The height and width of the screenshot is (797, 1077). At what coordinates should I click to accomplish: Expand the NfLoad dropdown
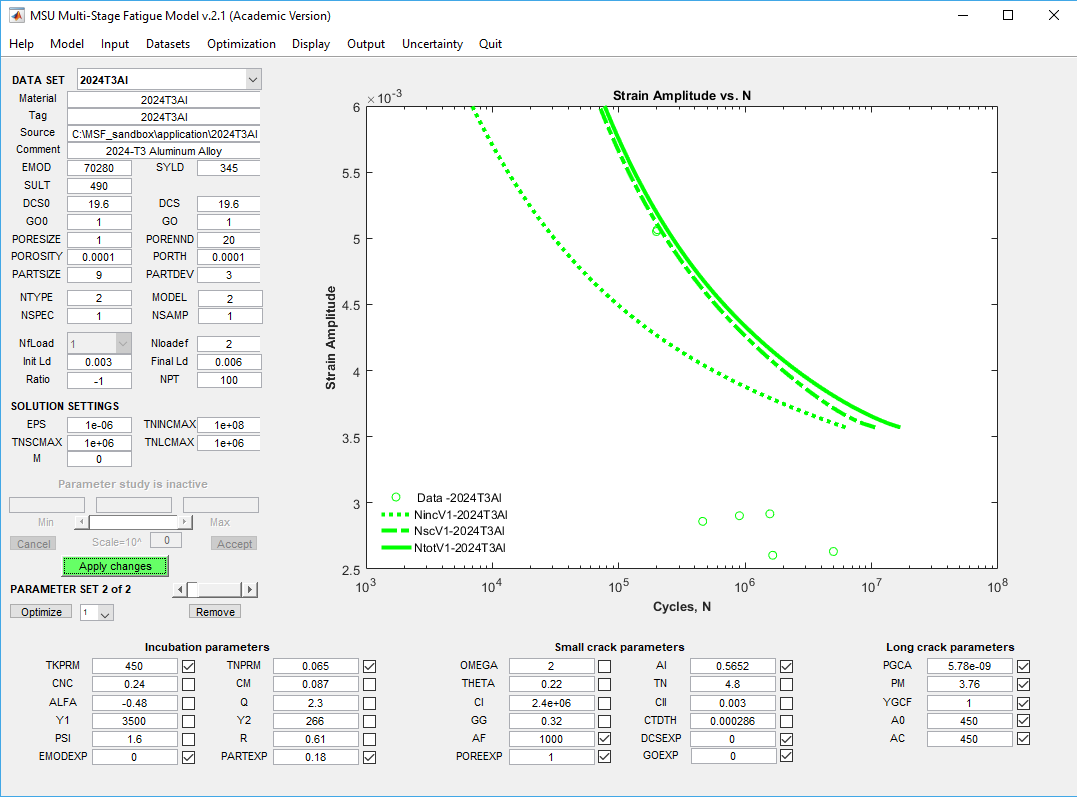tap(123, 343)
